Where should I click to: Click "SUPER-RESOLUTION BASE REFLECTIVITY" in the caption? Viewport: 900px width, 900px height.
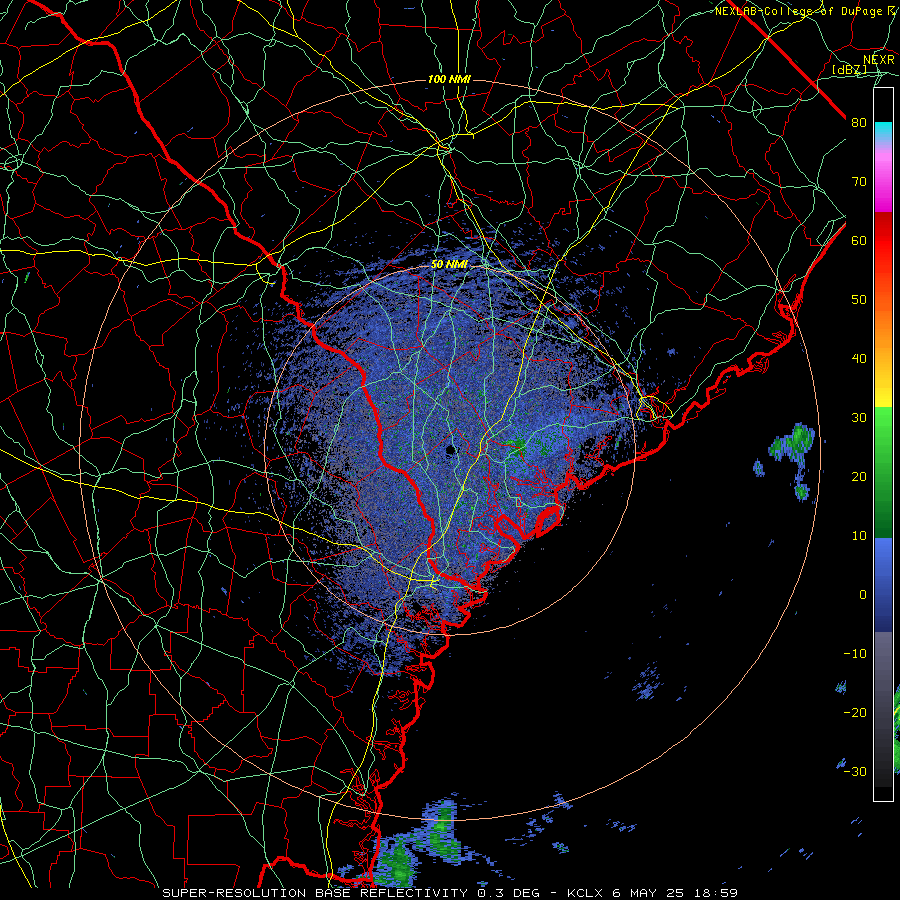(317, 893)
